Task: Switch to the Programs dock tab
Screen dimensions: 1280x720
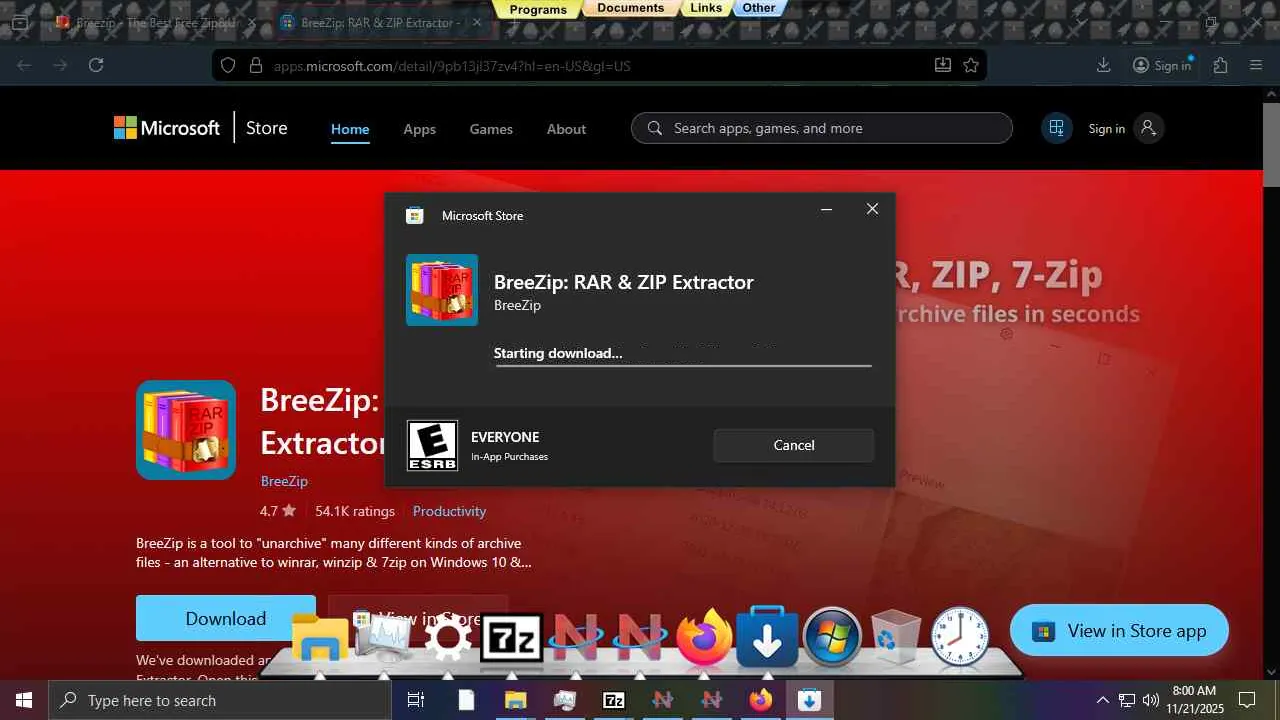Action: point(538,9)
